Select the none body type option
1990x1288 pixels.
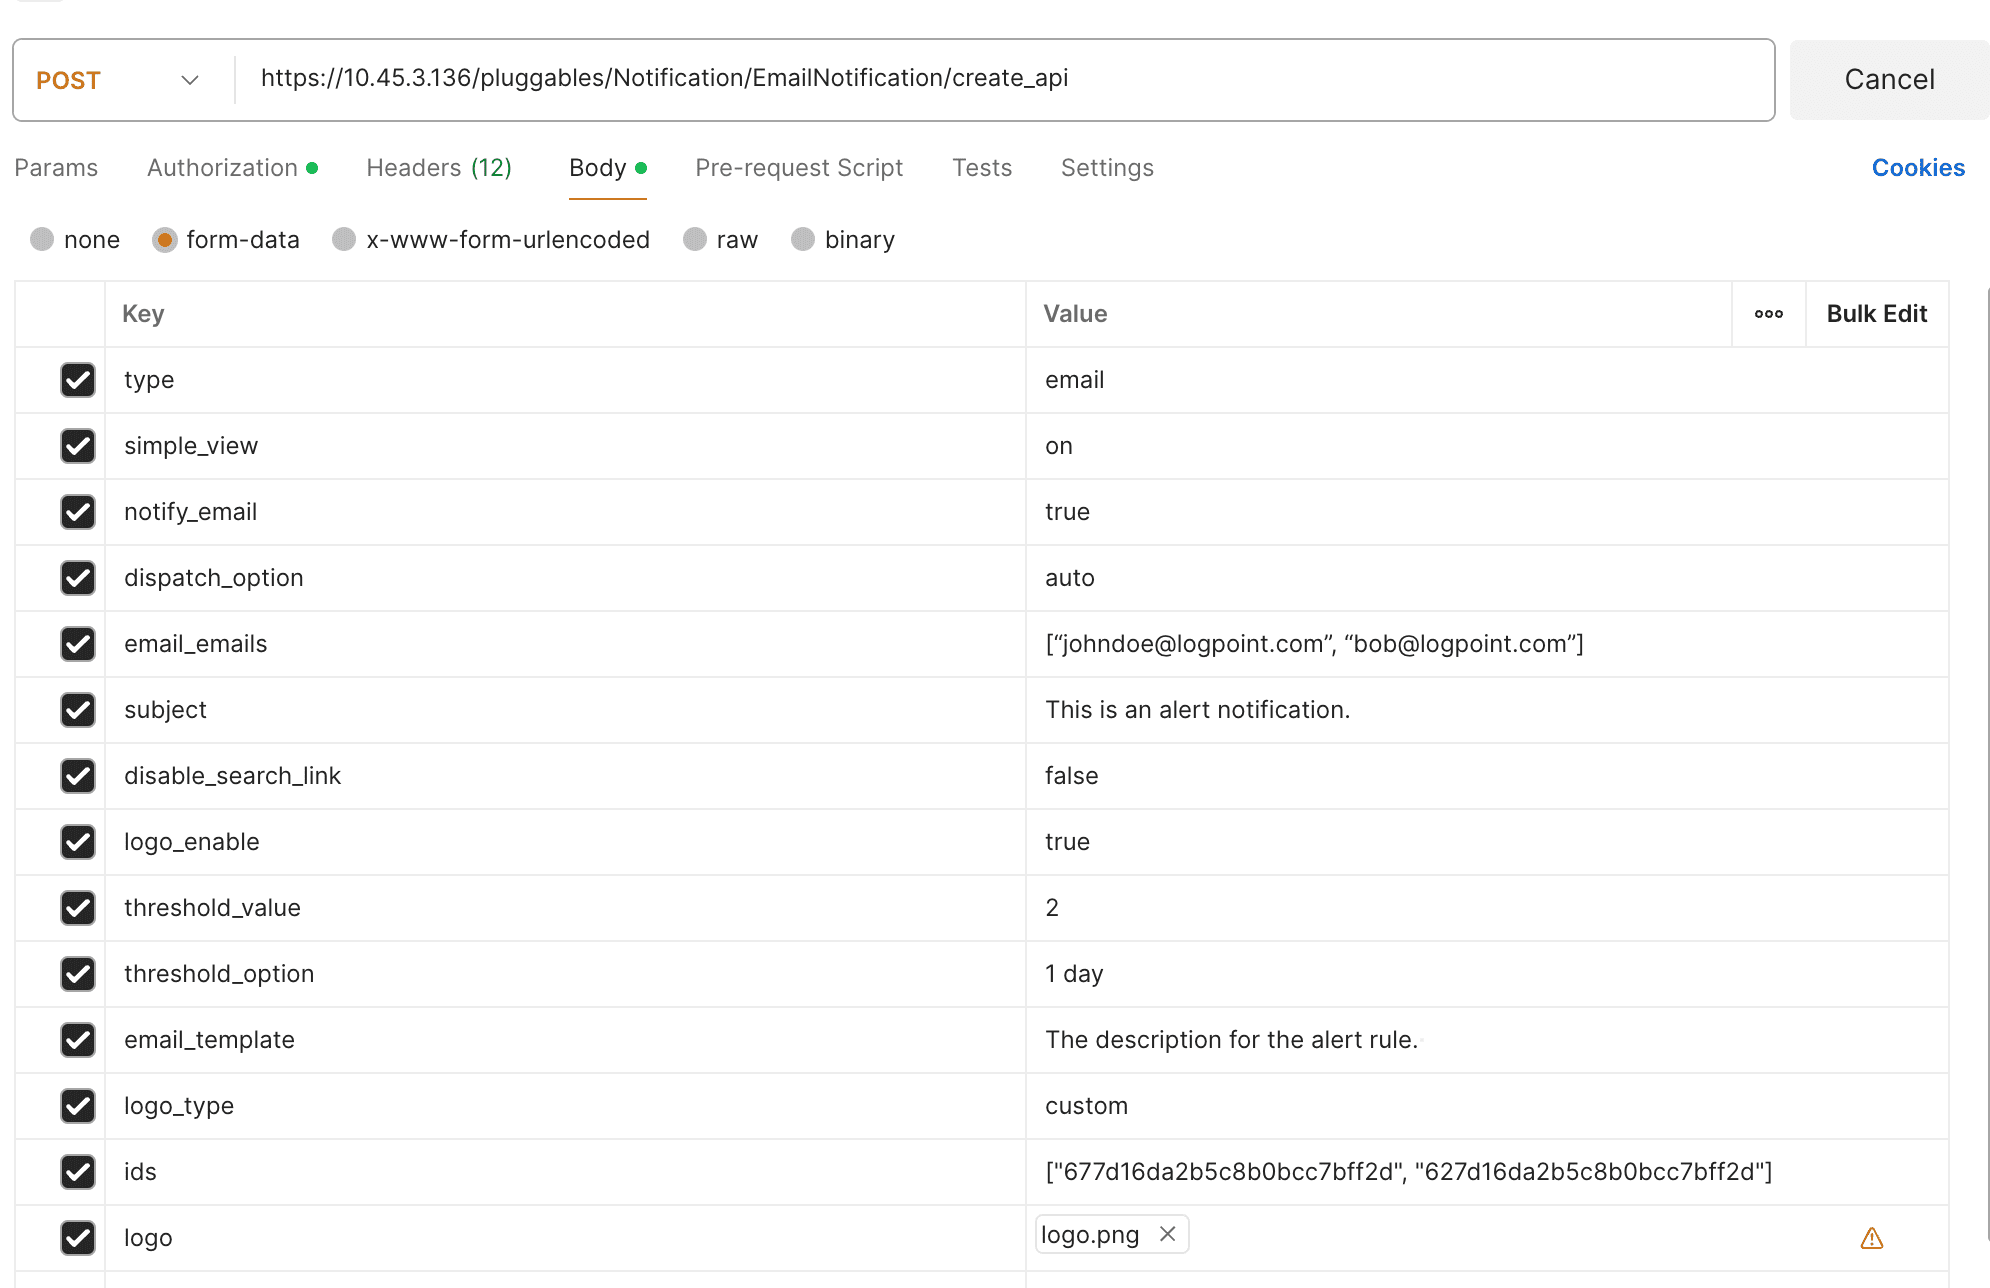(42, 239)
